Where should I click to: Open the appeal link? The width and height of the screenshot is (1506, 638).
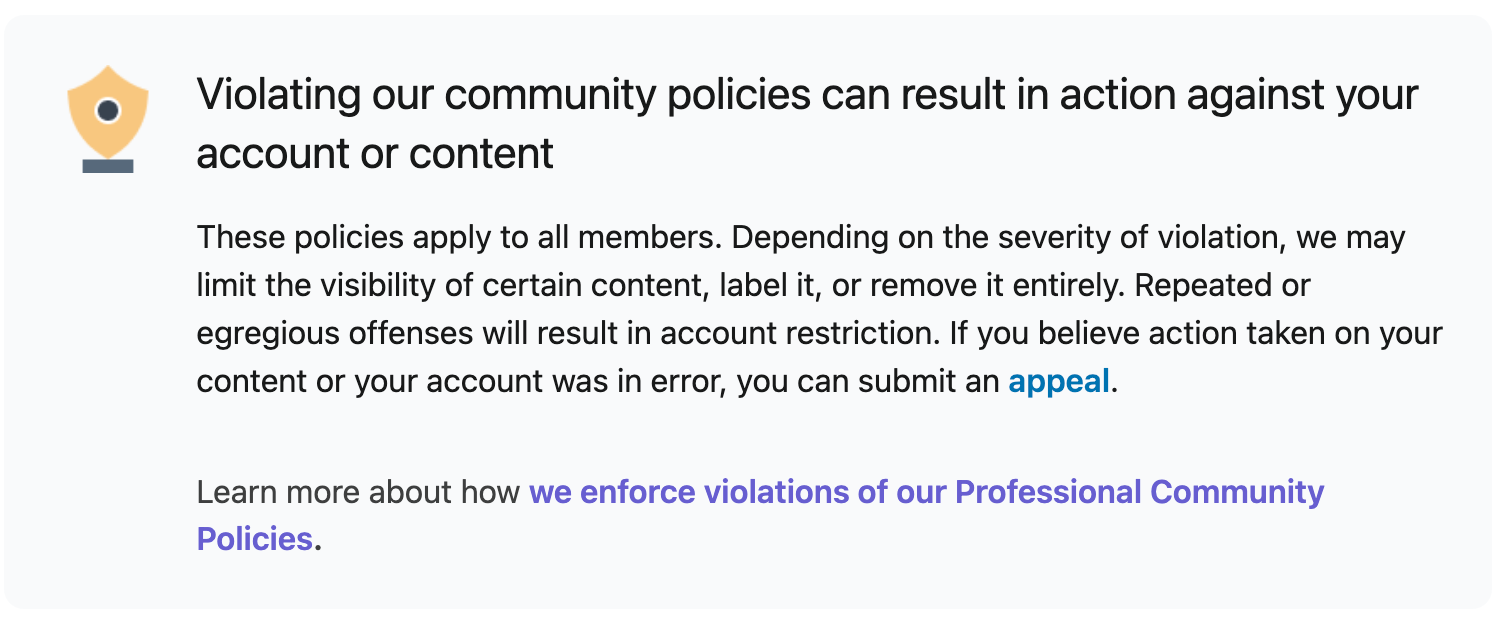point(1058,381)
